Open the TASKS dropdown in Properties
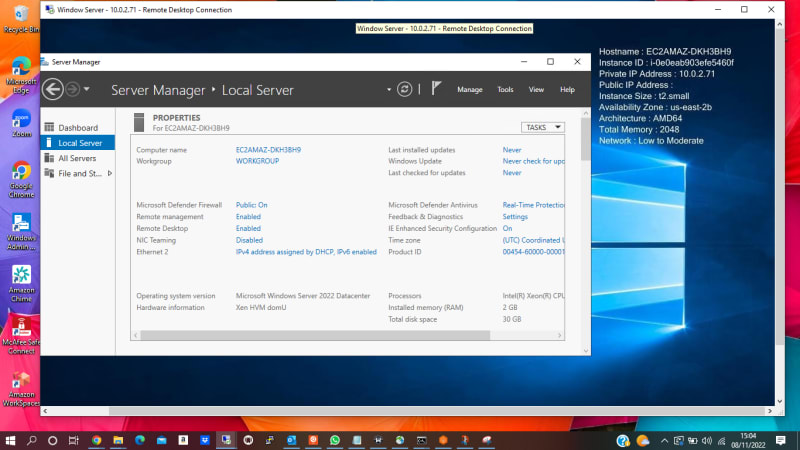This screenshot has height=450, width=800. 542,128
